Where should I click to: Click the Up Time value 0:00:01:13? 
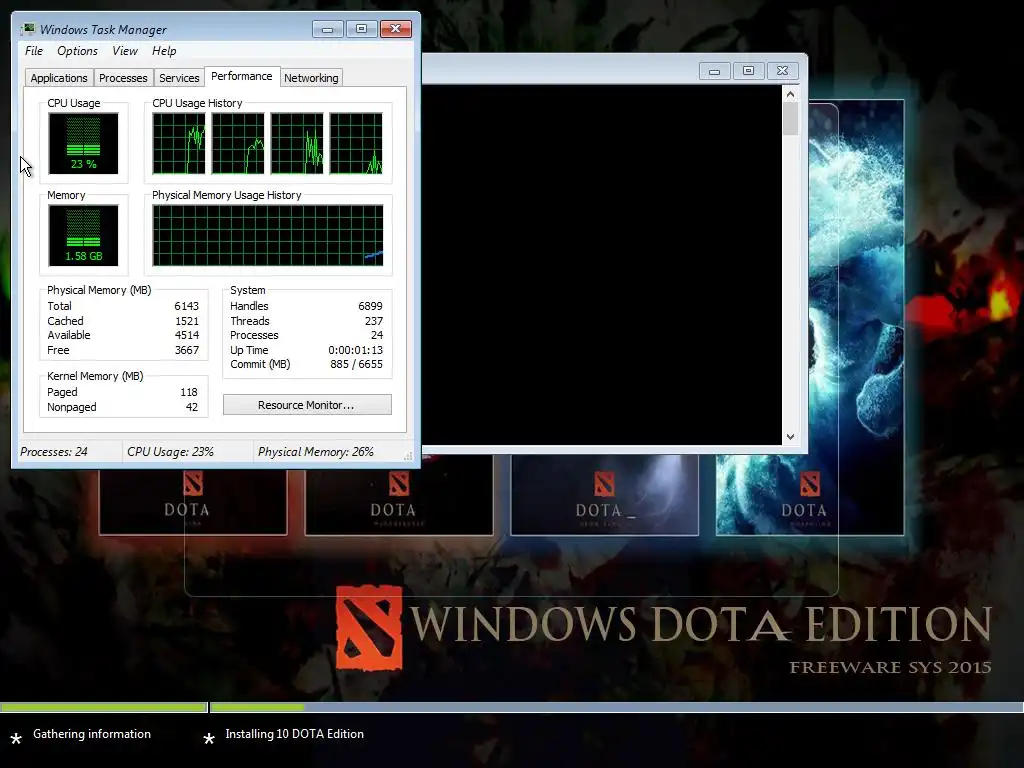(x=355, y=350)
